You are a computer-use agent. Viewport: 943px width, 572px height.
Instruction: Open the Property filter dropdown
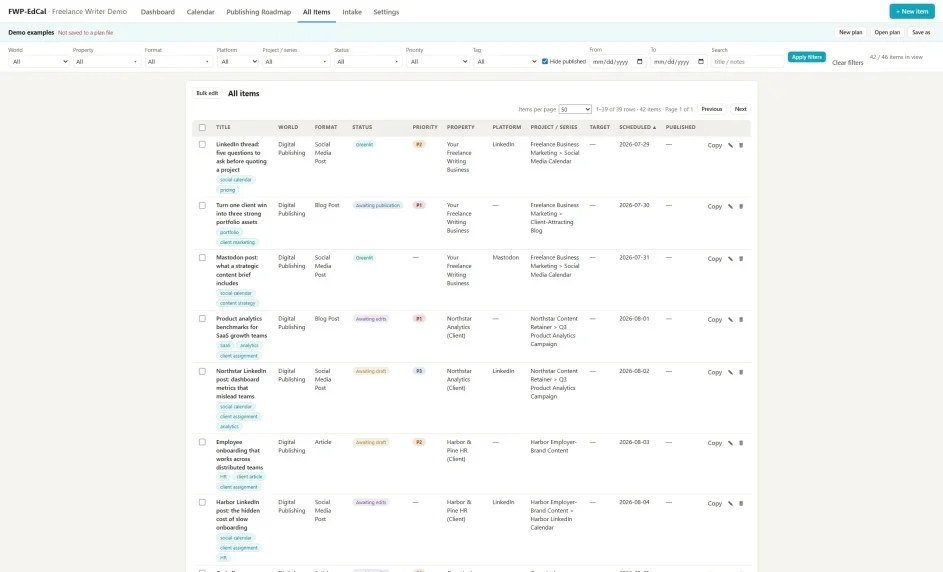pyautogui.click(x=106, y=61)
